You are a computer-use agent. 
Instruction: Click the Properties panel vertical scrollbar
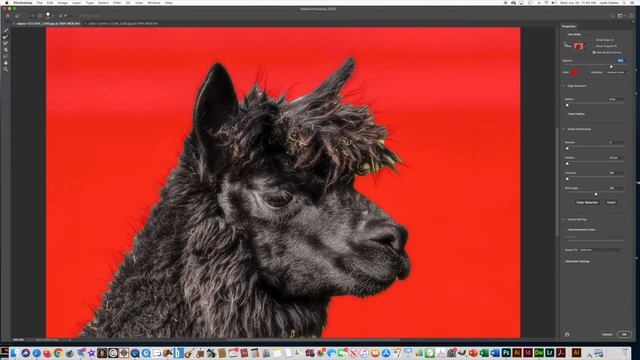(557, 182)
